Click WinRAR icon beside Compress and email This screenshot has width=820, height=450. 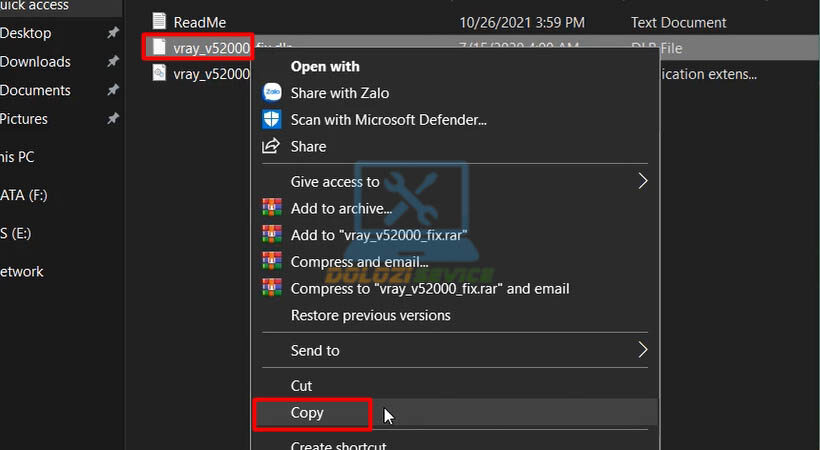pos(271,261)
